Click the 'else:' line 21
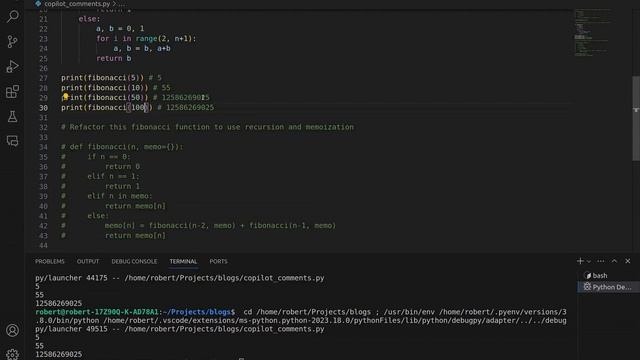Viewport: 640px width, 360px height. 89,19
